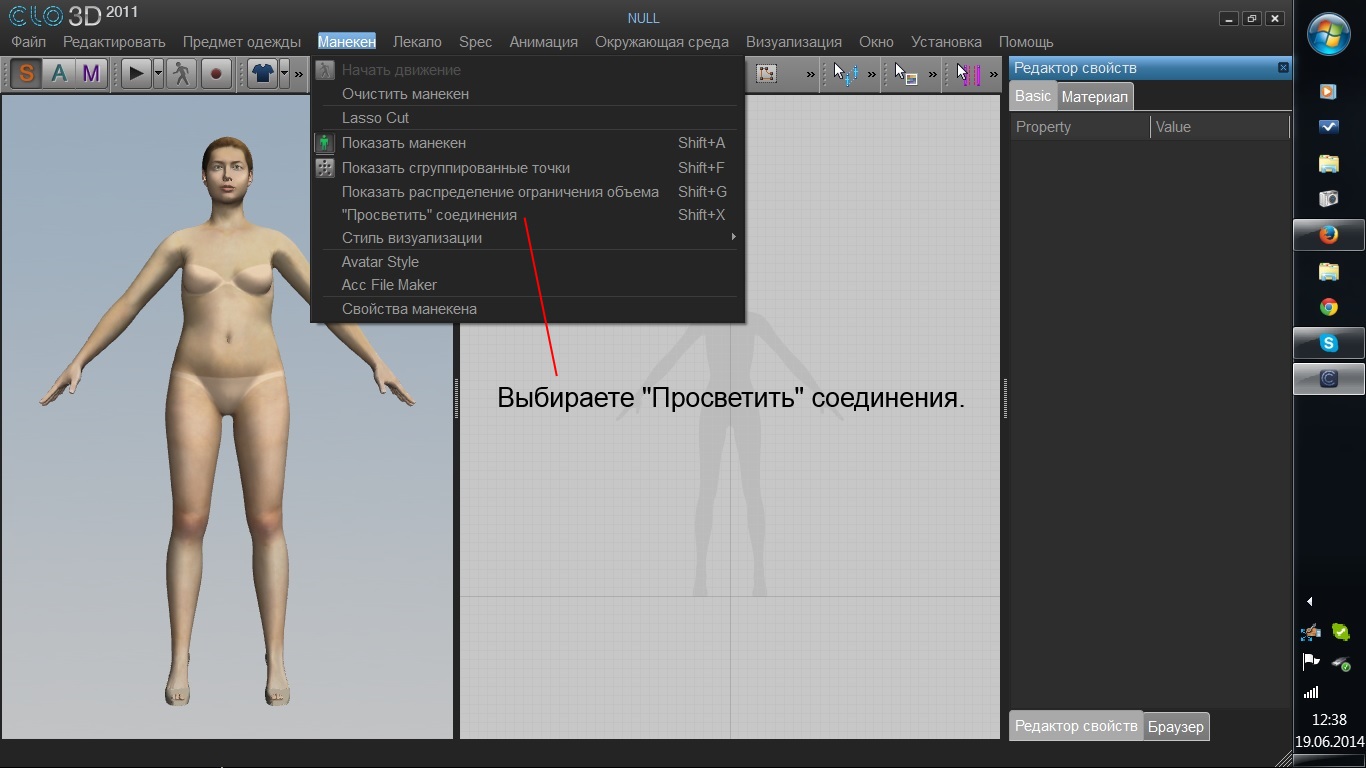Show hidden tray icons arrow
This screenshot has width=1366, height=768.
click(1310, 601)
